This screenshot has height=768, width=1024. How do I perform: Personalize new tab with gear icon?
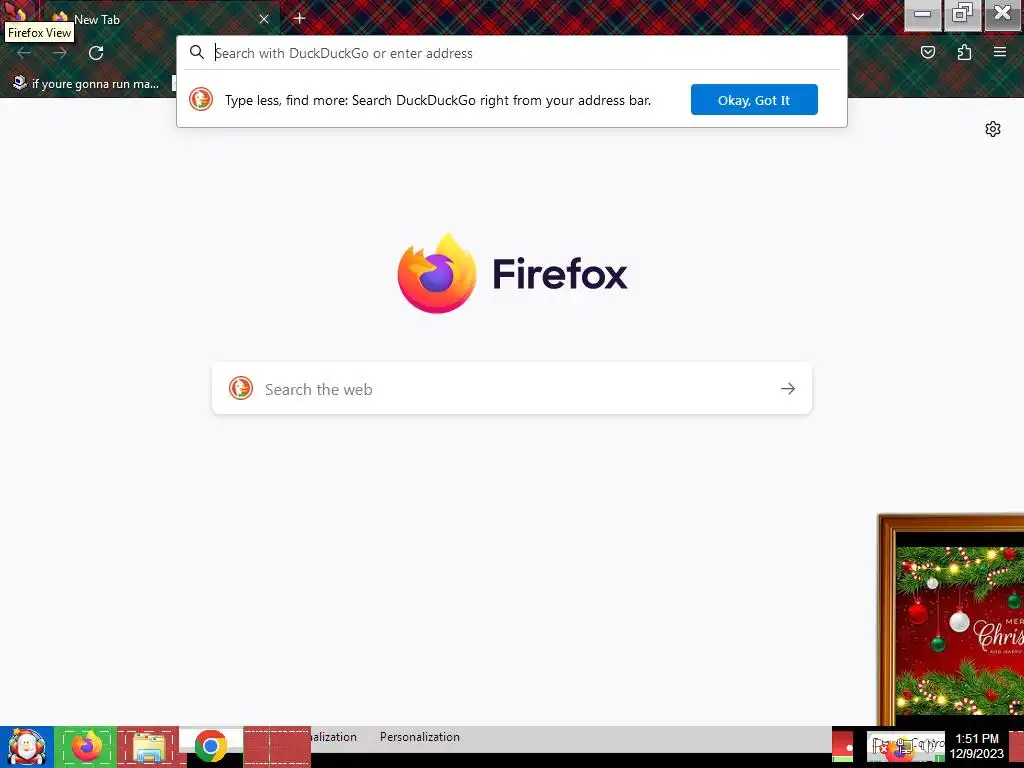(993, 129)
